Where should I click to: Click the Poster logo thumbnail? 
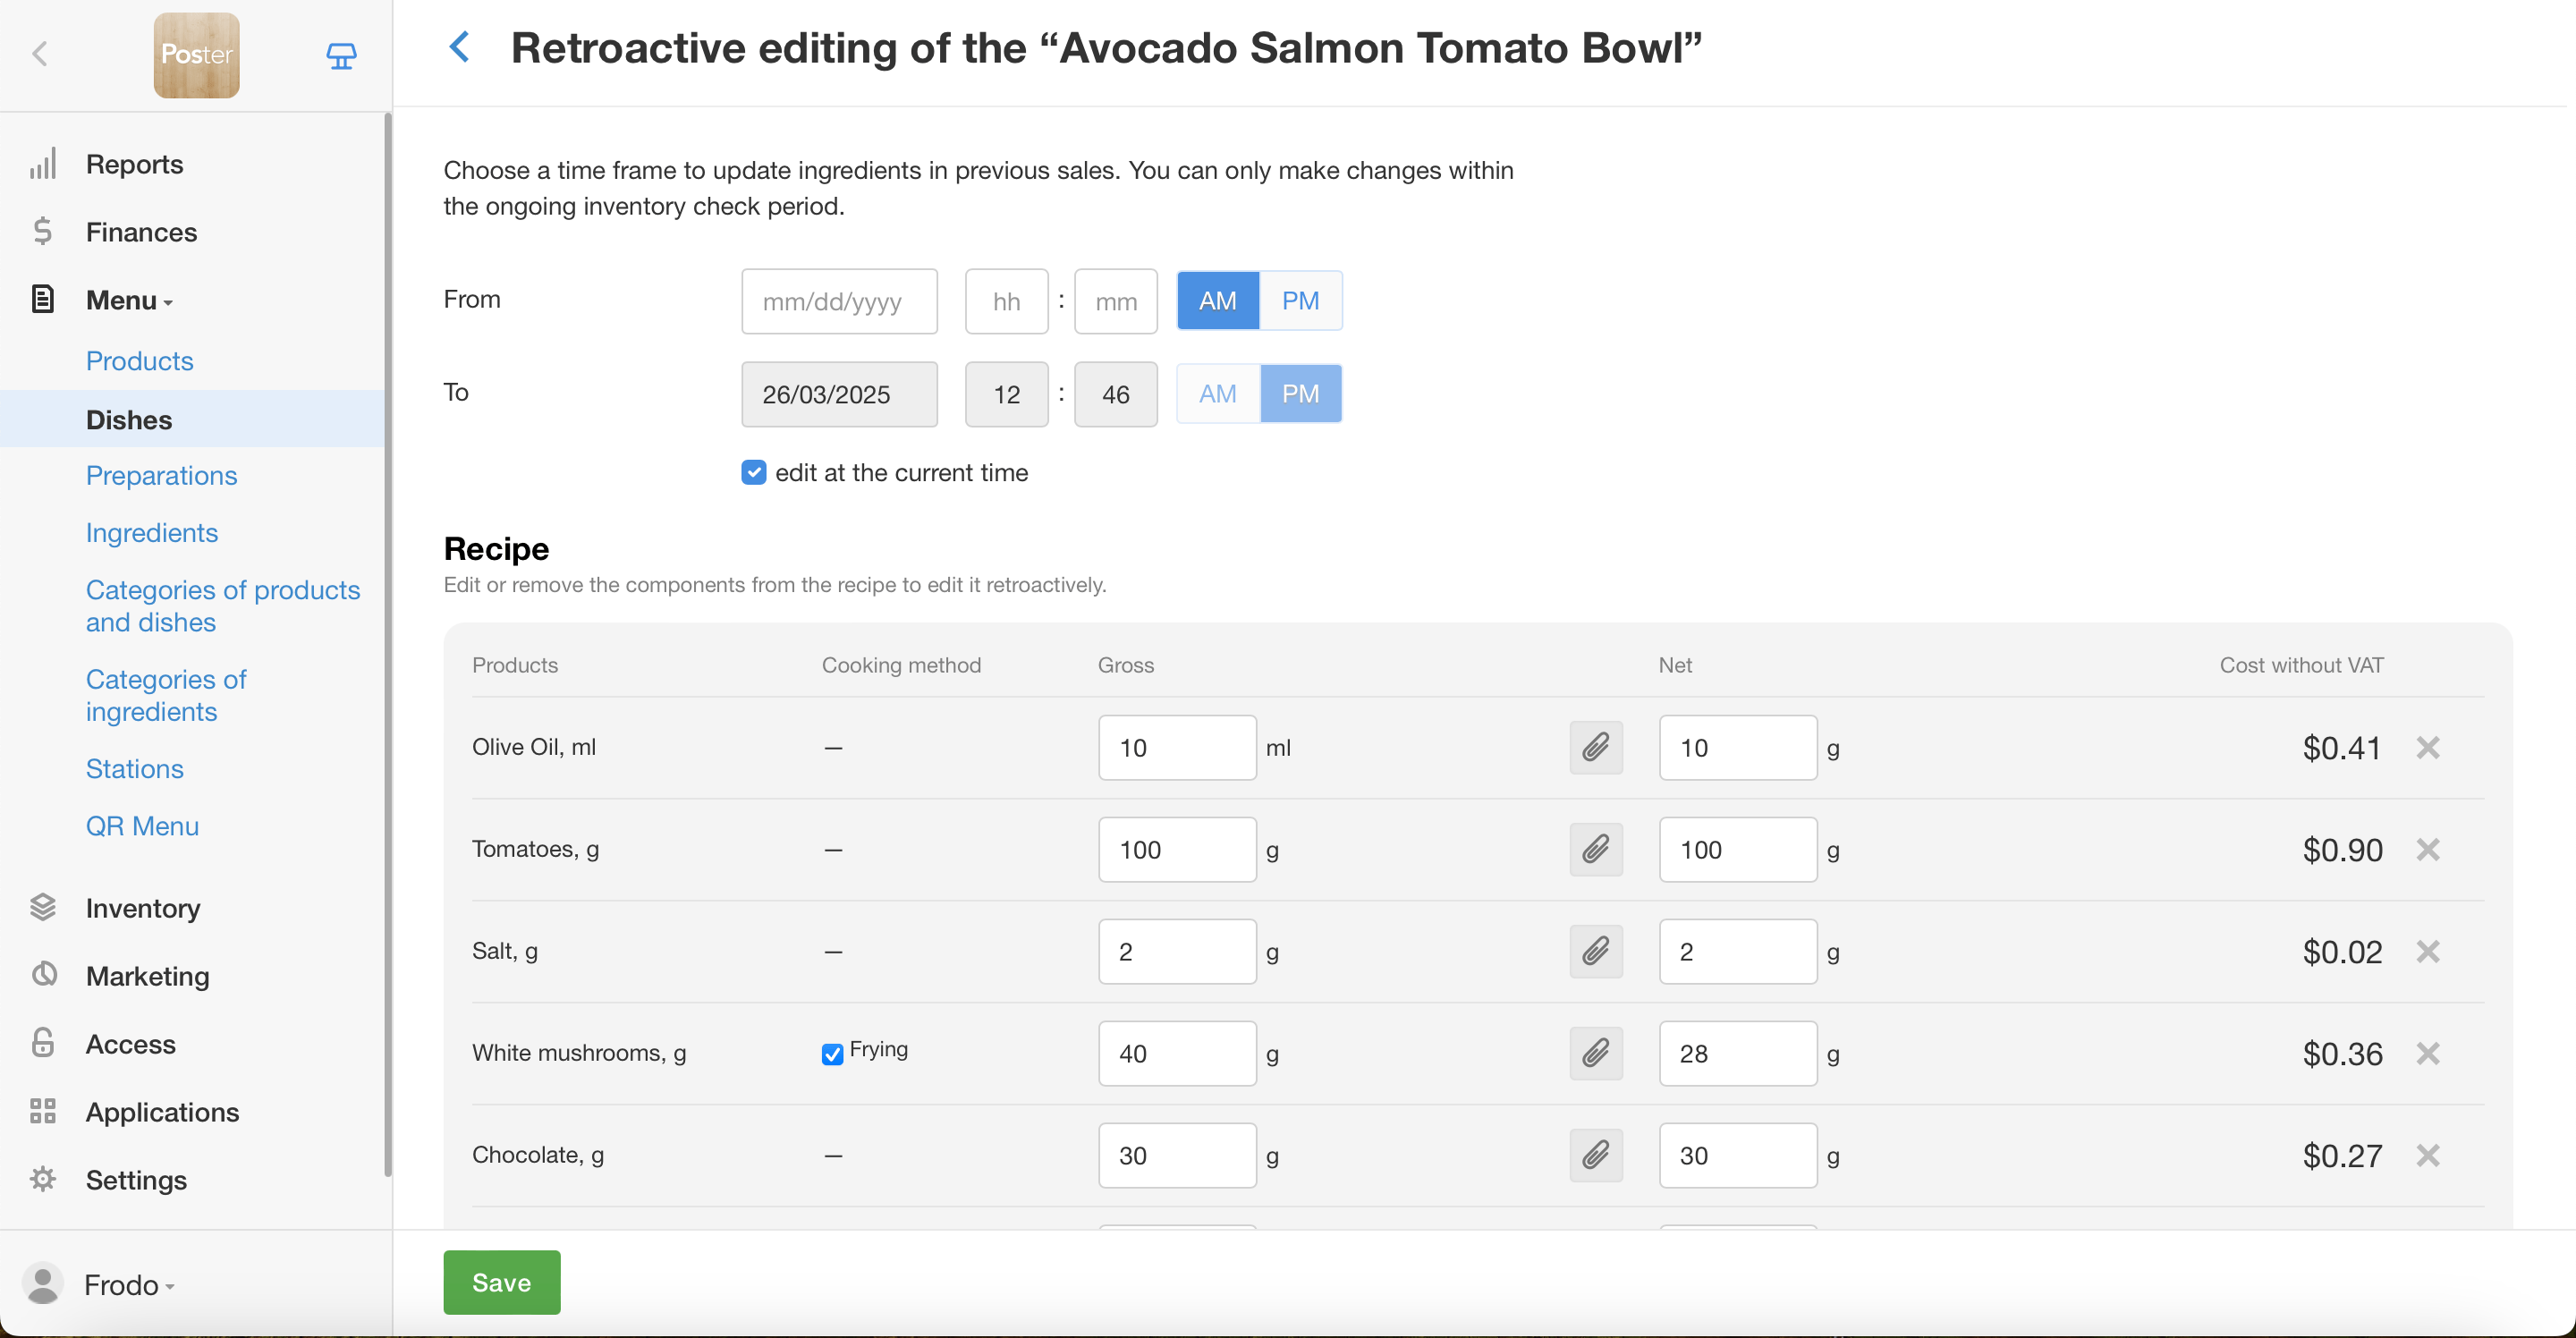pyautogui.click(x=196, y=55)
